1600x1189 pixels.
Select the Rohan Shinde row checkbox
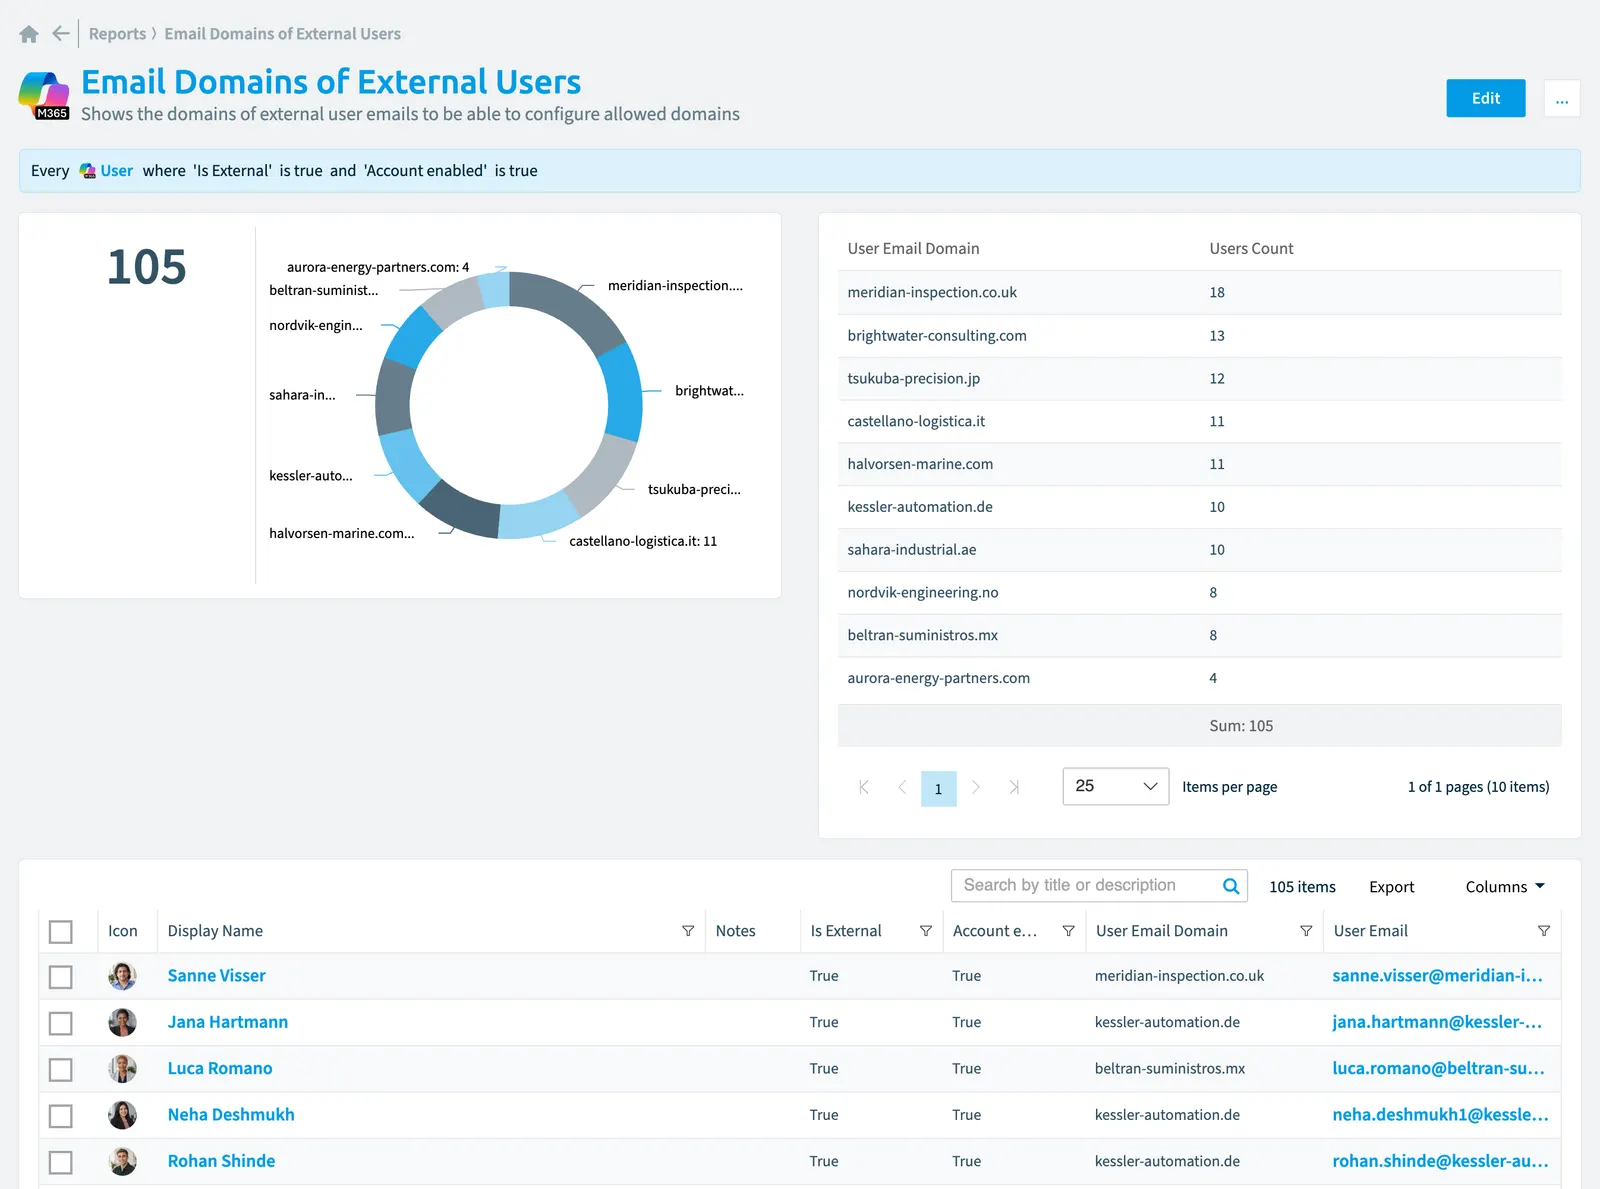click(61, 1162)
